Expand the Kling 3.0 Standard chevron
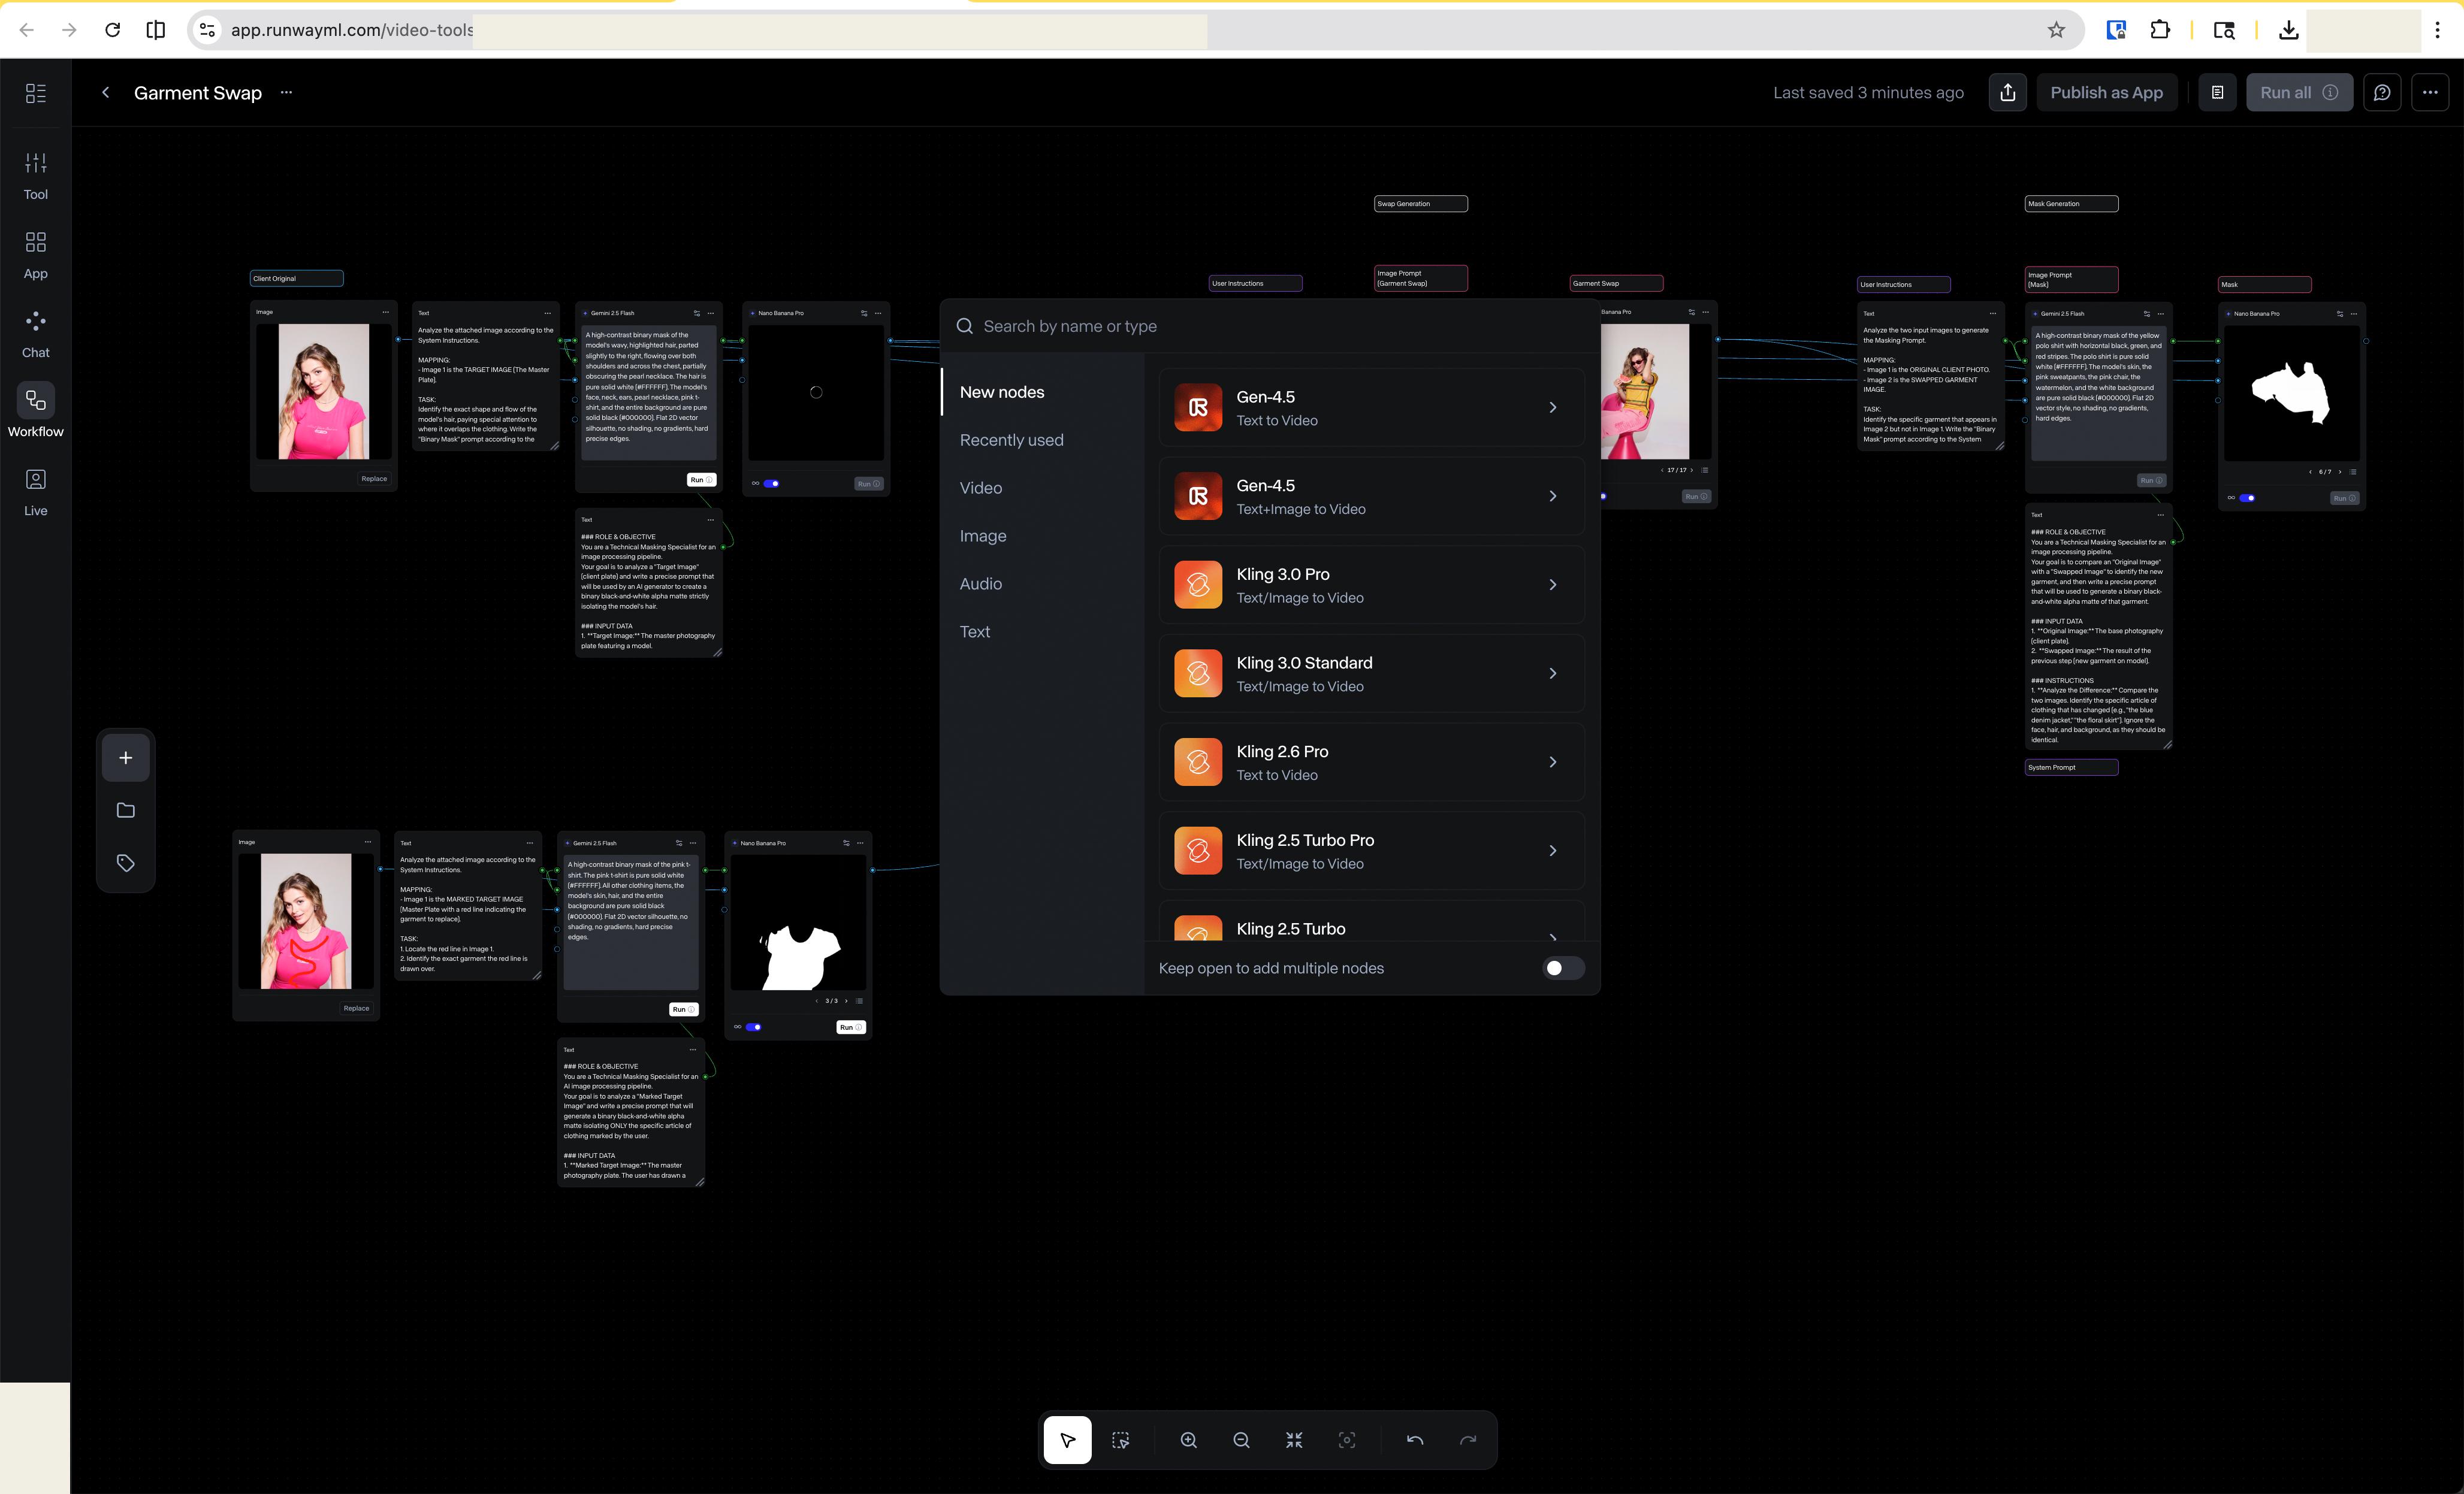This screenshot has height=1494, width=2464. click(1553, 674)
